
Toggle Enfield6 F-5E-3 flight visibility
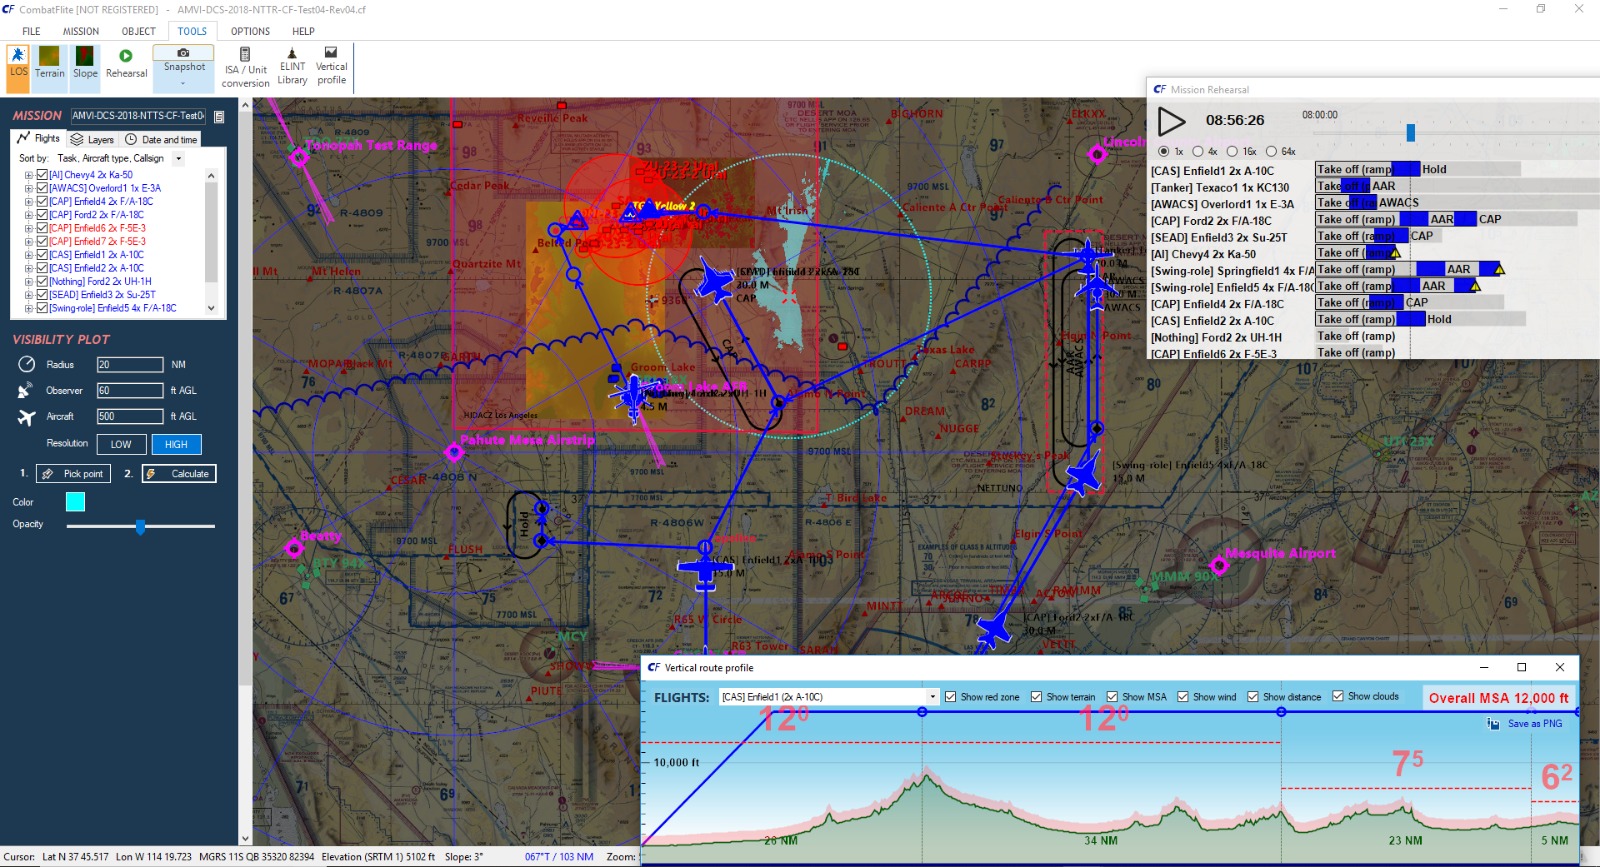pos(42,228)
